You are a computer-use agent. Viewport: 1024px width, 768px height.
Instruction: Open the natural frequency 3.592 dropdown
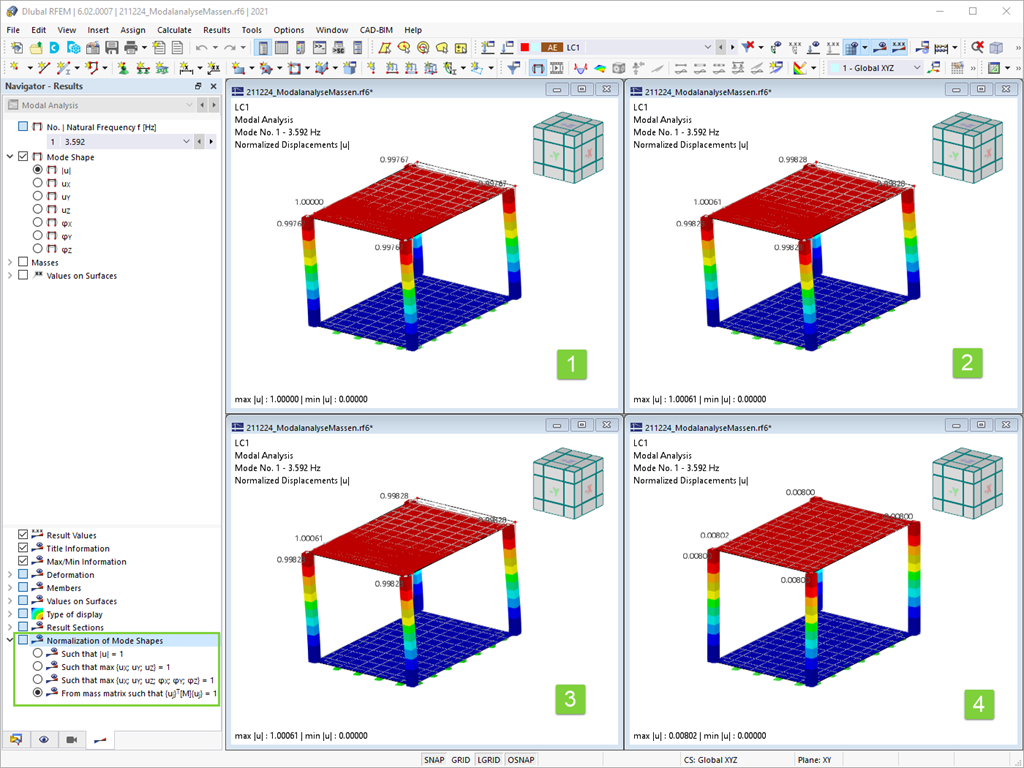[186, 142]
